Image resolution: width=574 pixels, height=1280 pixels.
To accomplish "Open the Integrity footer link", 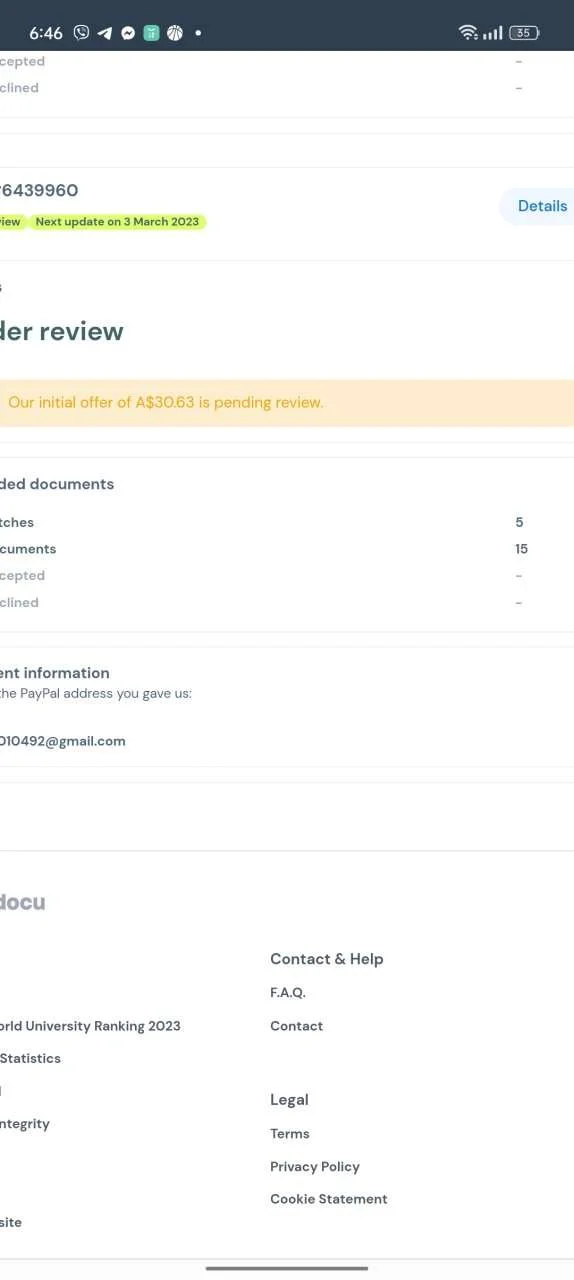I will pos(25,1124).
